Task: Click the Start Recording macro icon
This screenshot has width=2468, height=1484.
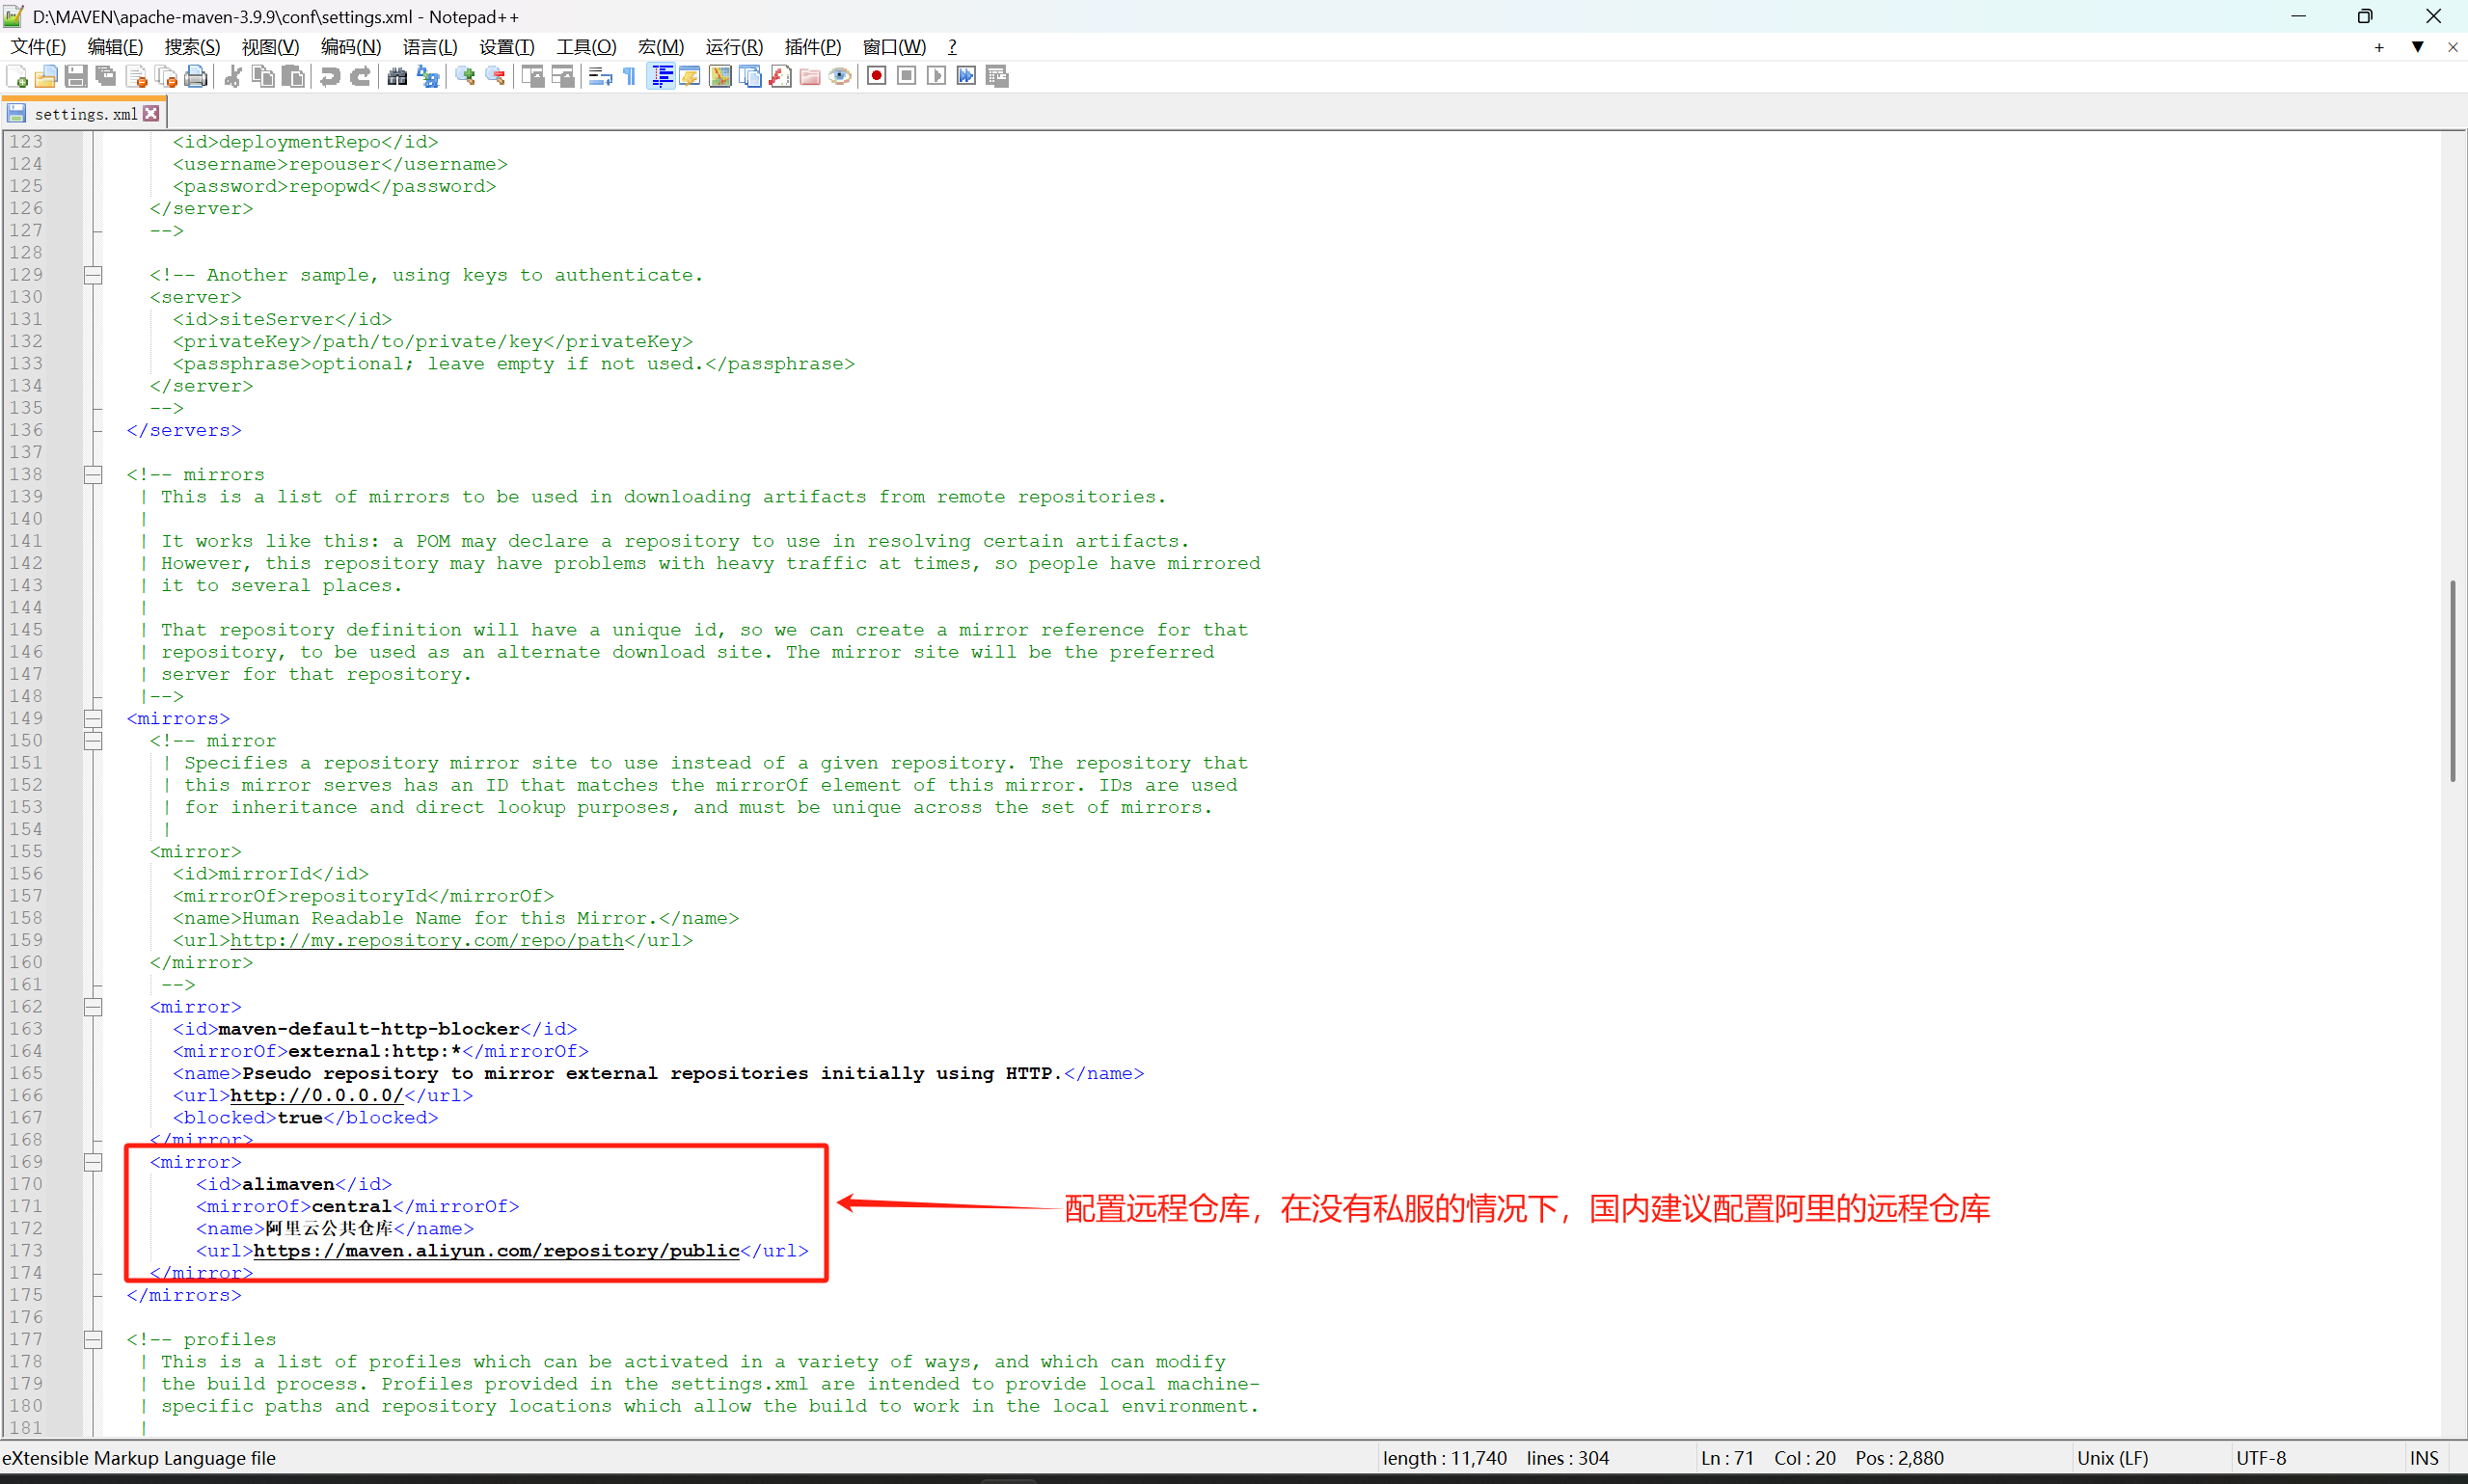Action: [x=877, y=77]
